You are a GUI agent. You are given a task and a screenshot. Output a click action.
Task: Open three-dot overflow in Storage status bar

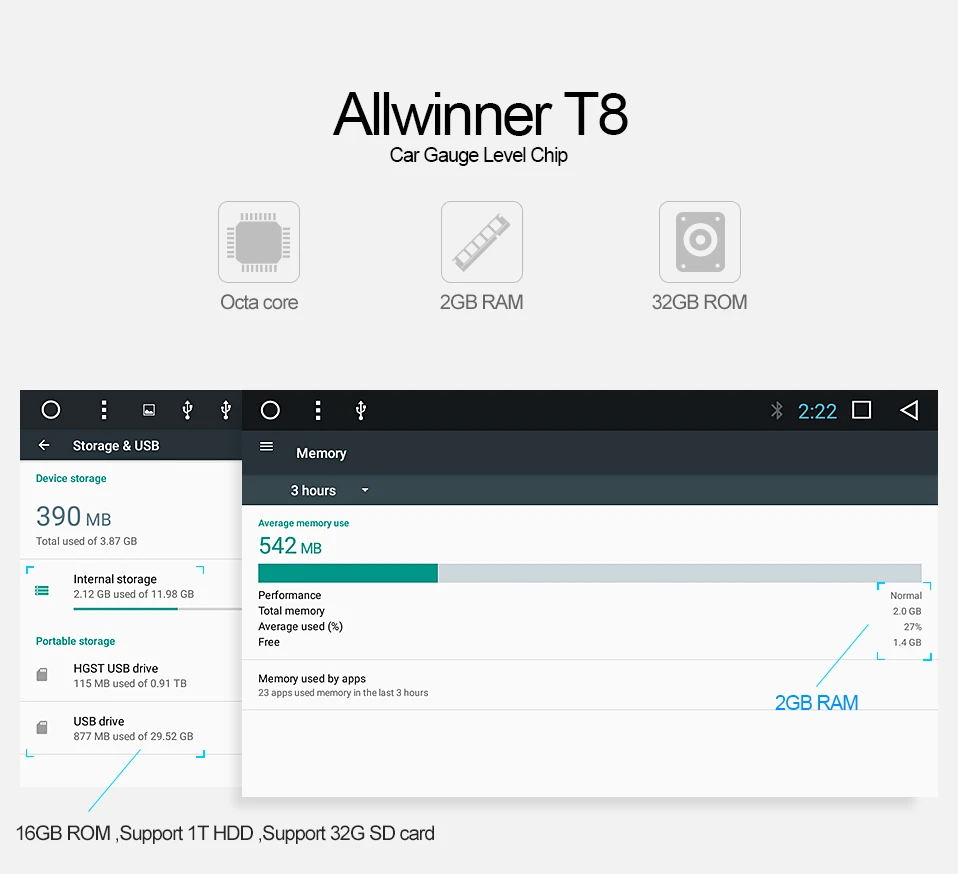pyautogui.click(x=104, y=410)
